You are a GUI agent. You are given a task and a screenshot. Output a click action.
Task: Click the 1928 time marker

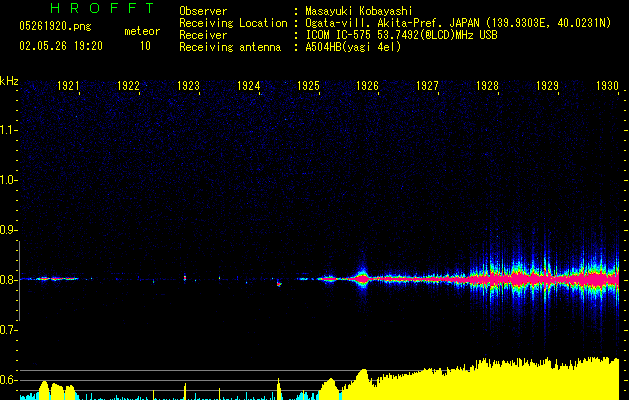pyautogui.click(x=487, y=86)
